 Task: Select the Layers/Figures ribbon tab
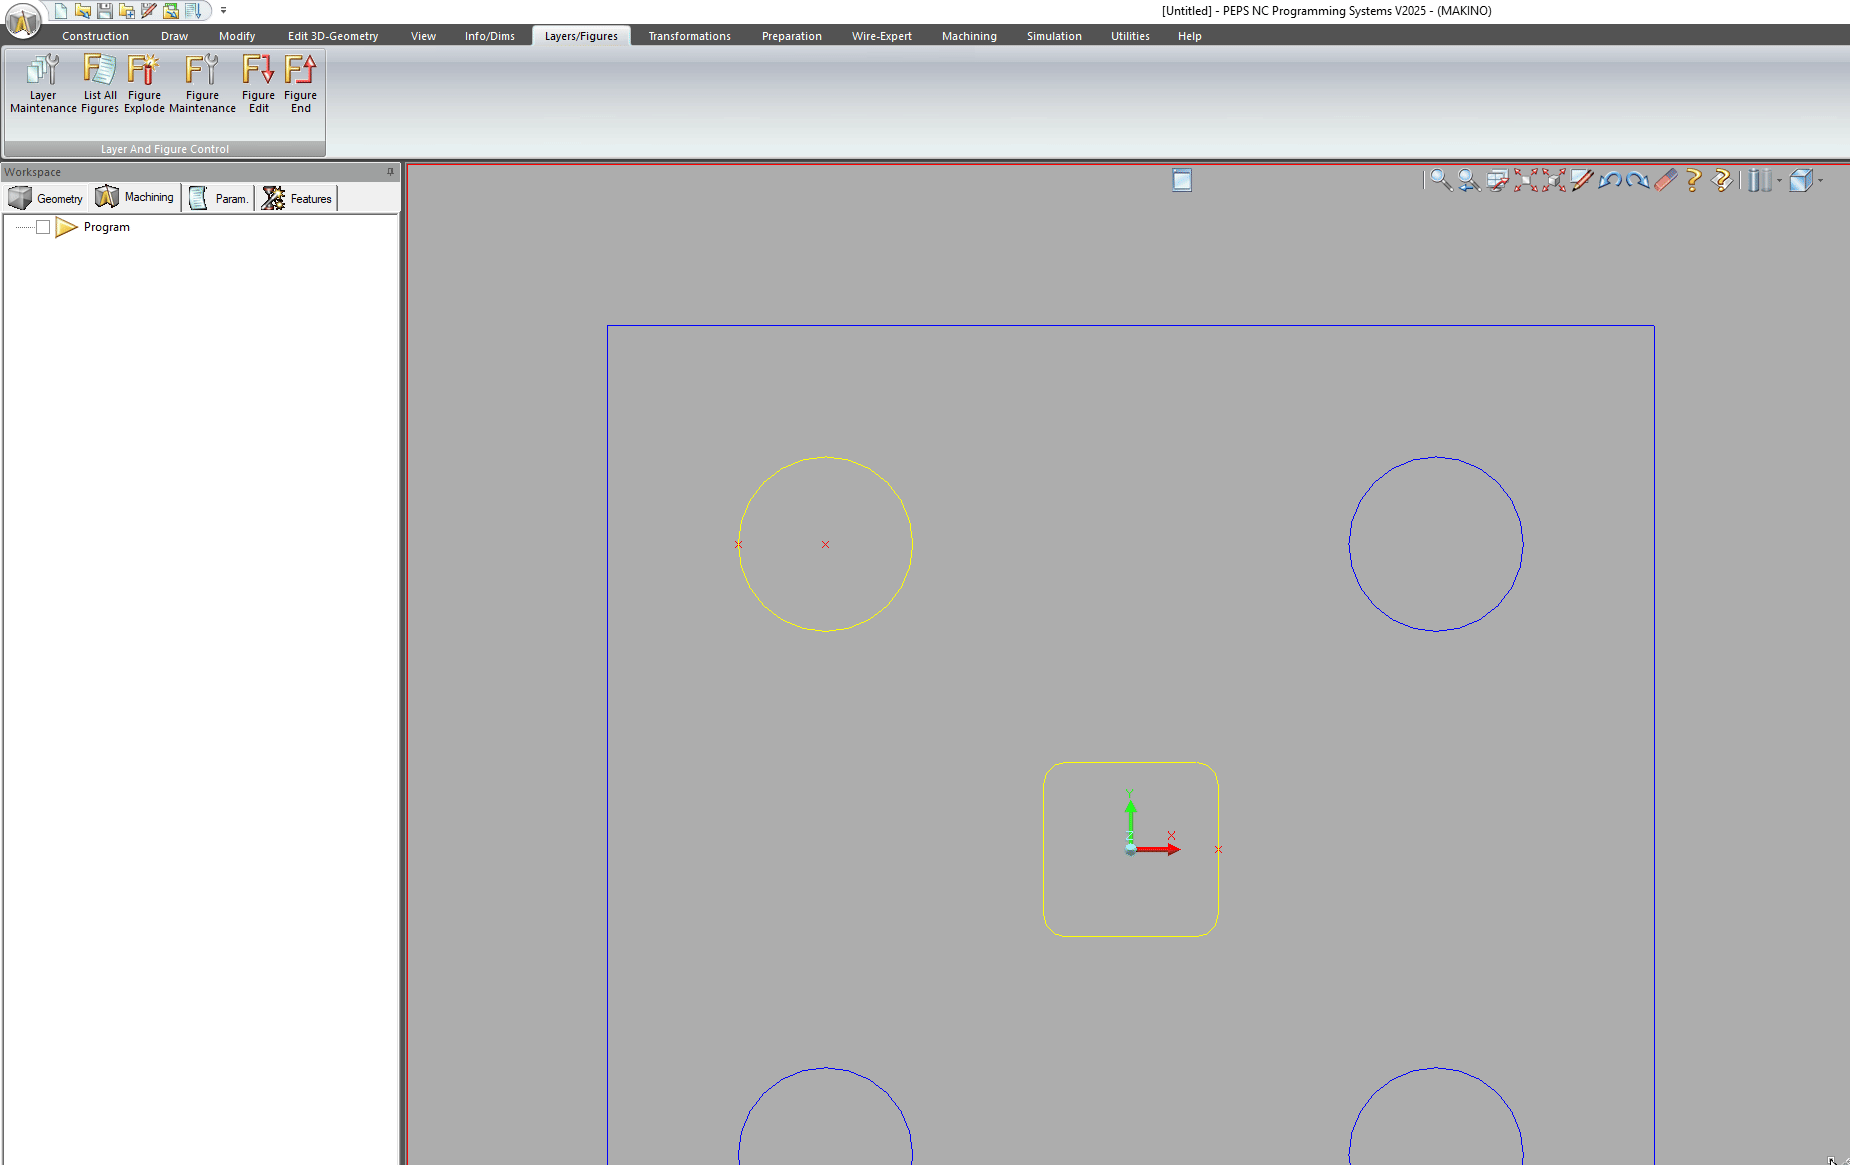point(581,36)
